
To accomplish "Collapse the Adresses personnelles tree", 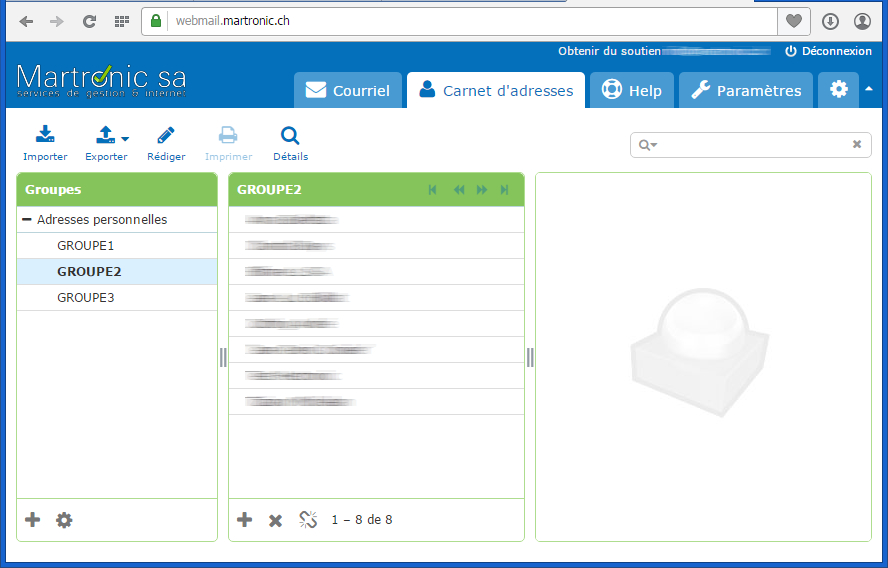I will pos(27,220).
